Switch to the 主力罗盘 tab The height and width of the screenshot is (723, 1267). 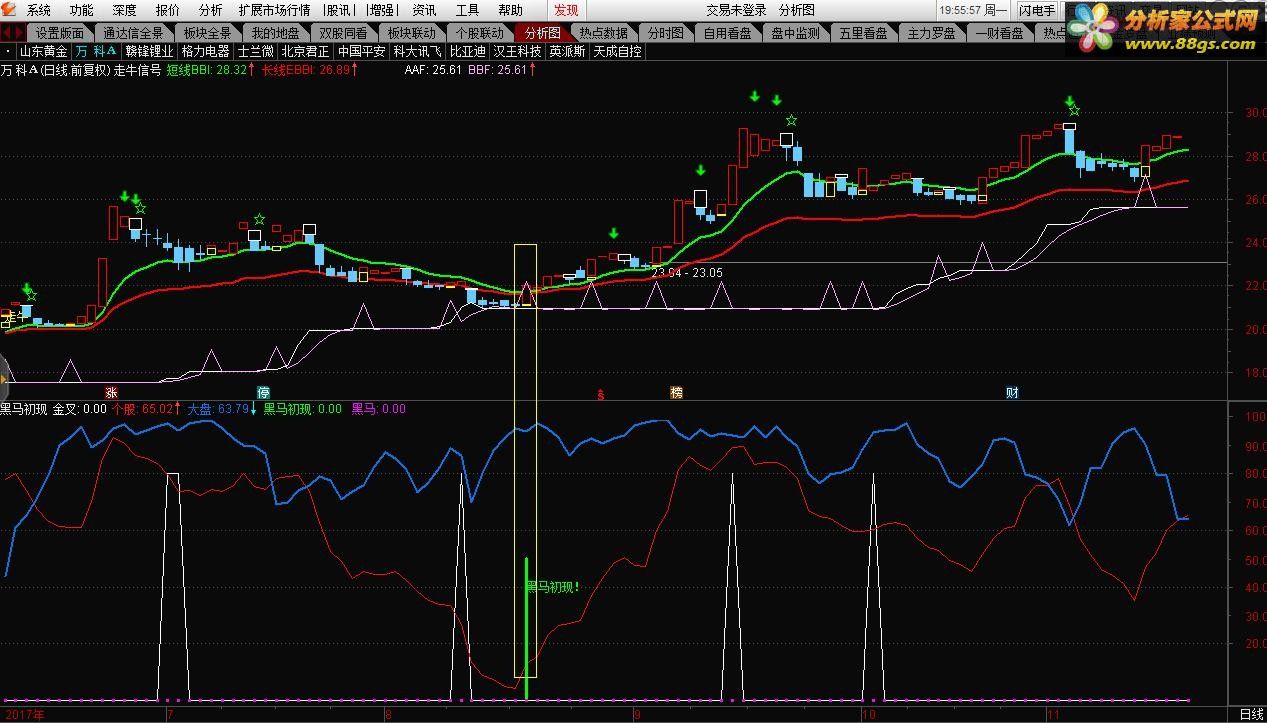point(931,33)
